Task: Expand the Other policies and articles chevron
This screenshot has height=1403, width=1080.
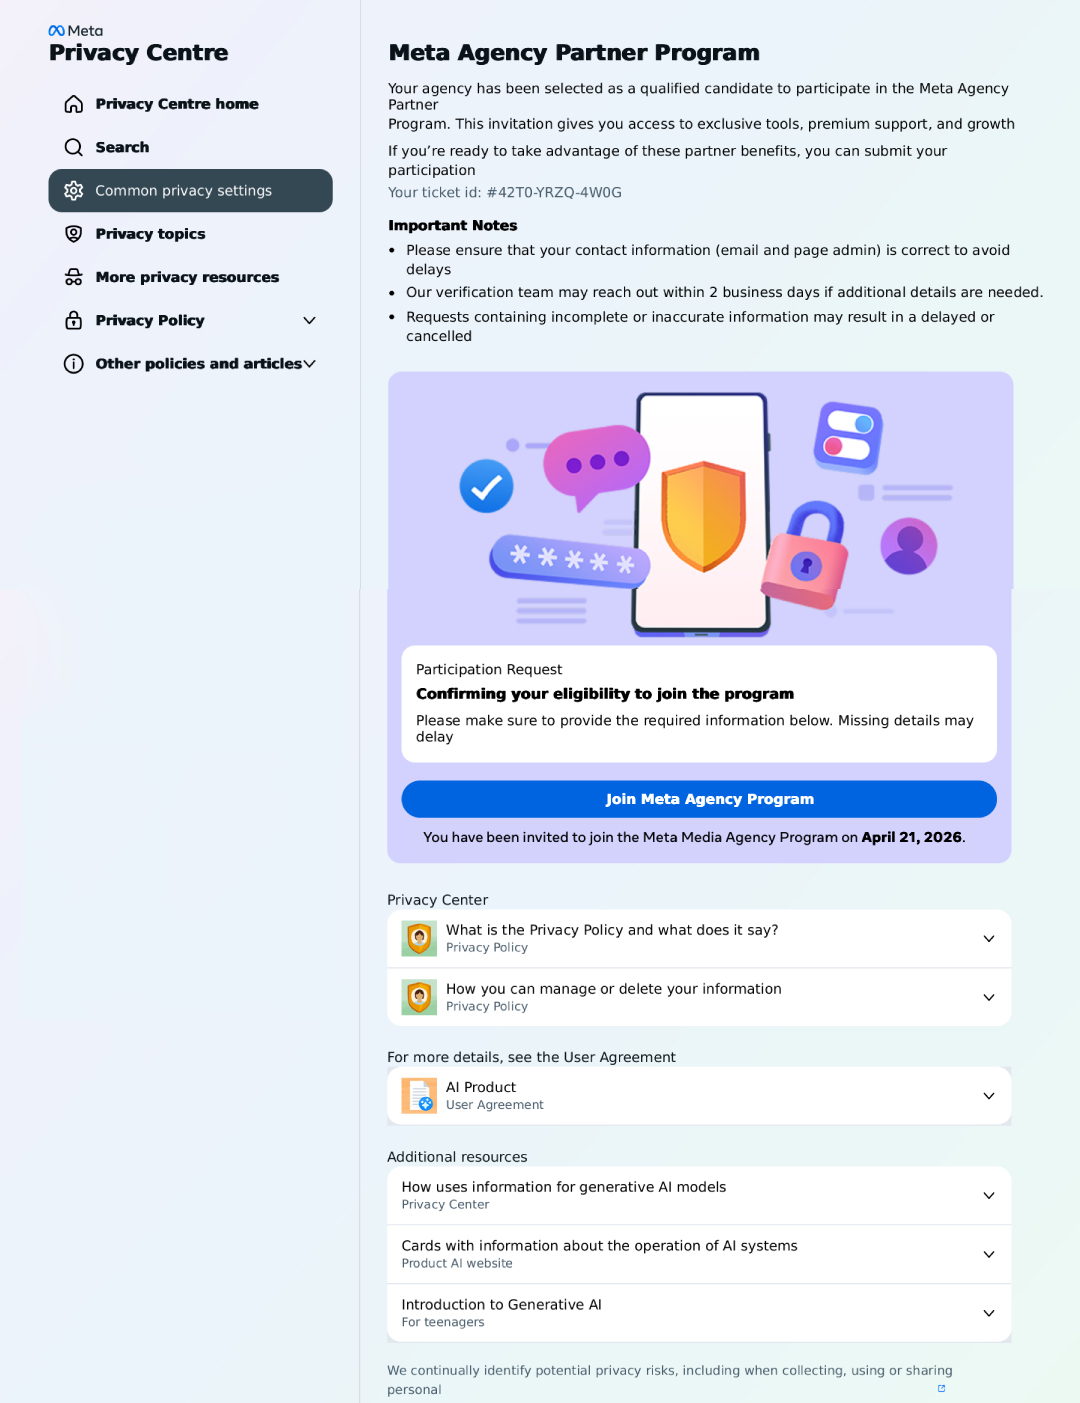Action: [309, 364]
